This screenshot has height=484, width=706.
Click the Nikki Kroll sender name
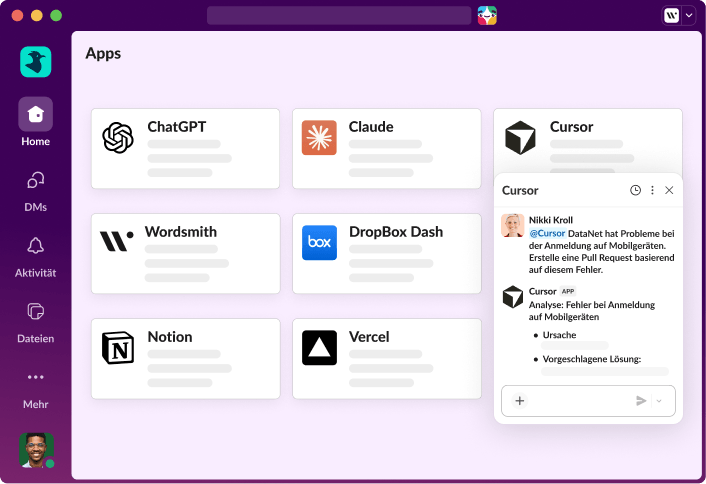pyautogui.click(x=551, y=220)
